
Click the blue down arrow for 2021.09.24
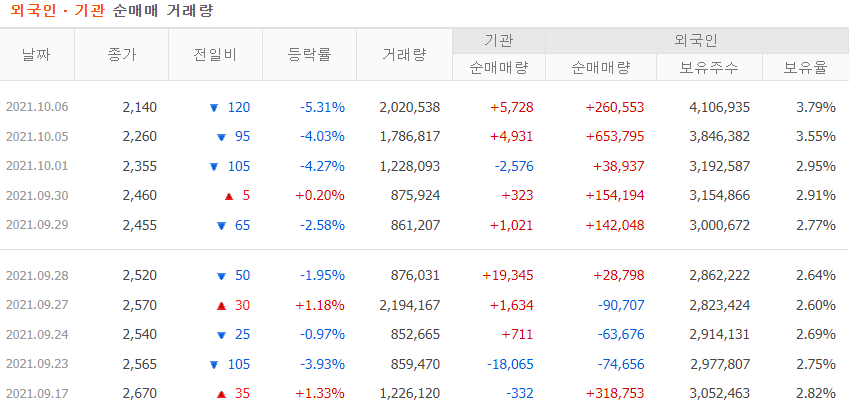coord(221,335)
